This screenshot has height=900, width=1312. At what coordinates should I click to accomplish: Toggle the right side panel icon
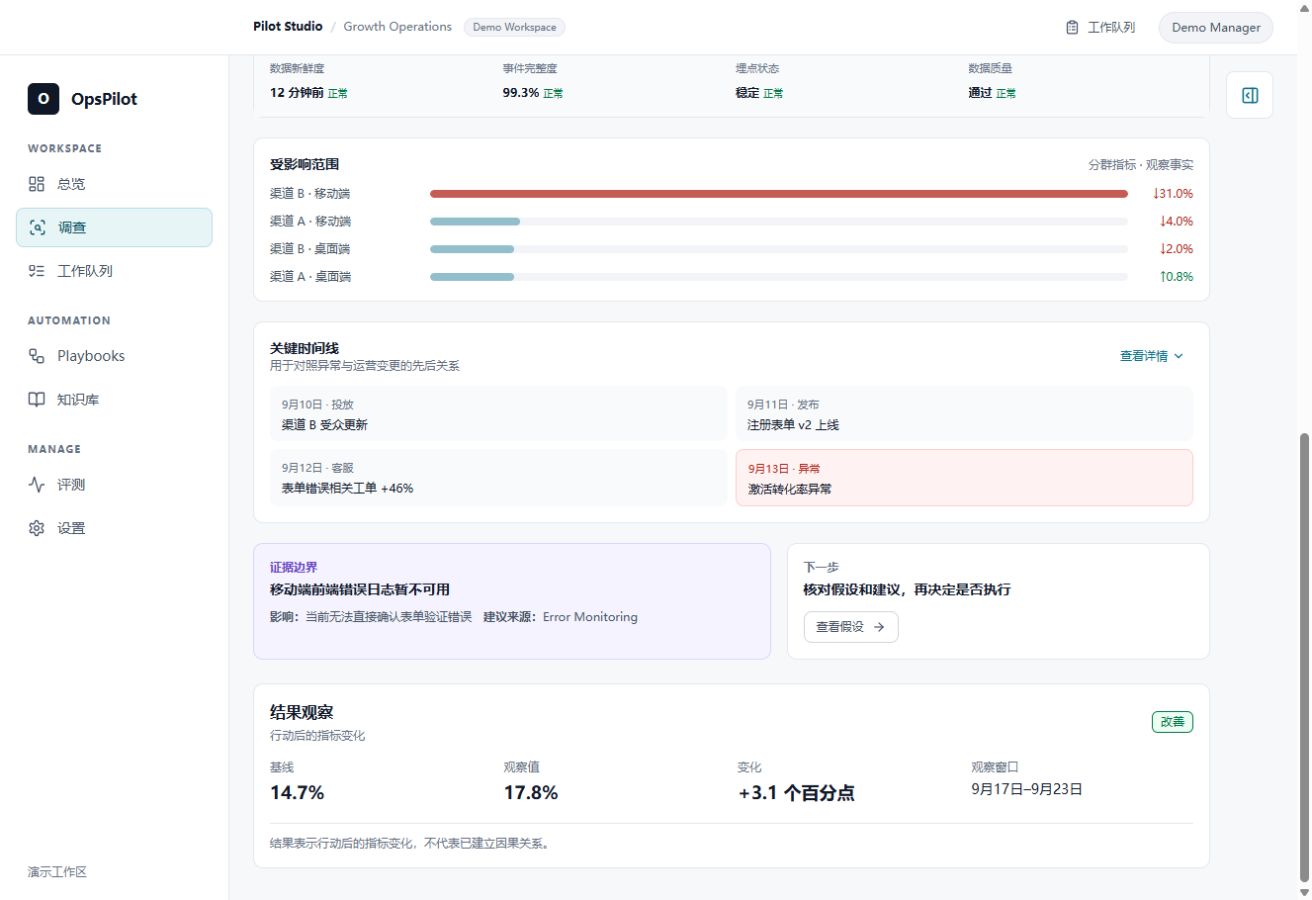point(1249,95)
